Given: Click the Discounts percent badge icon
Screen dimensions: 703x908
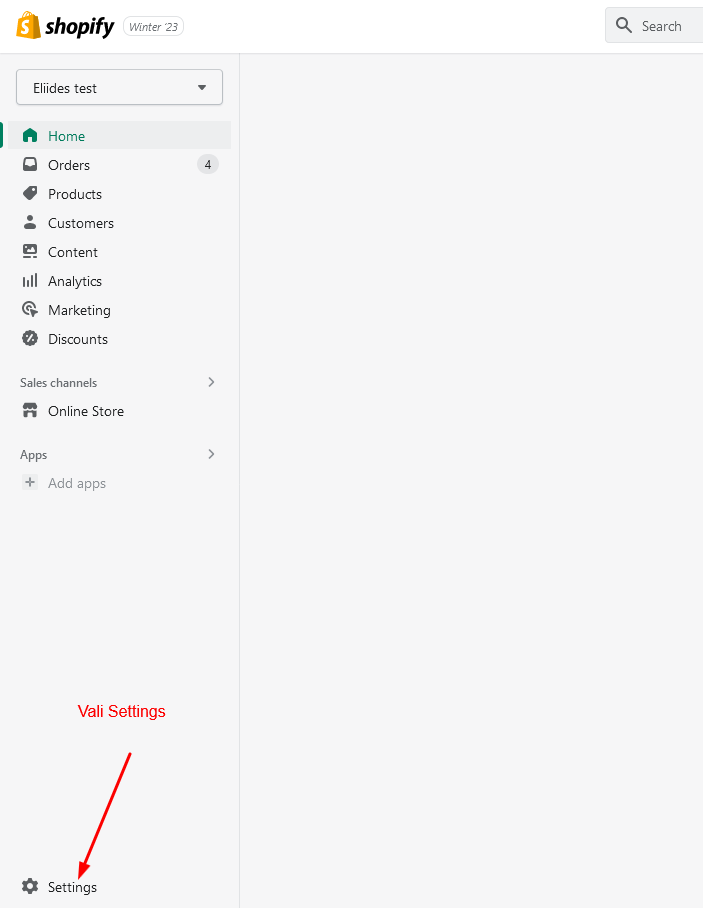Looking at the screenshot, I should click(x=30, y=339).
